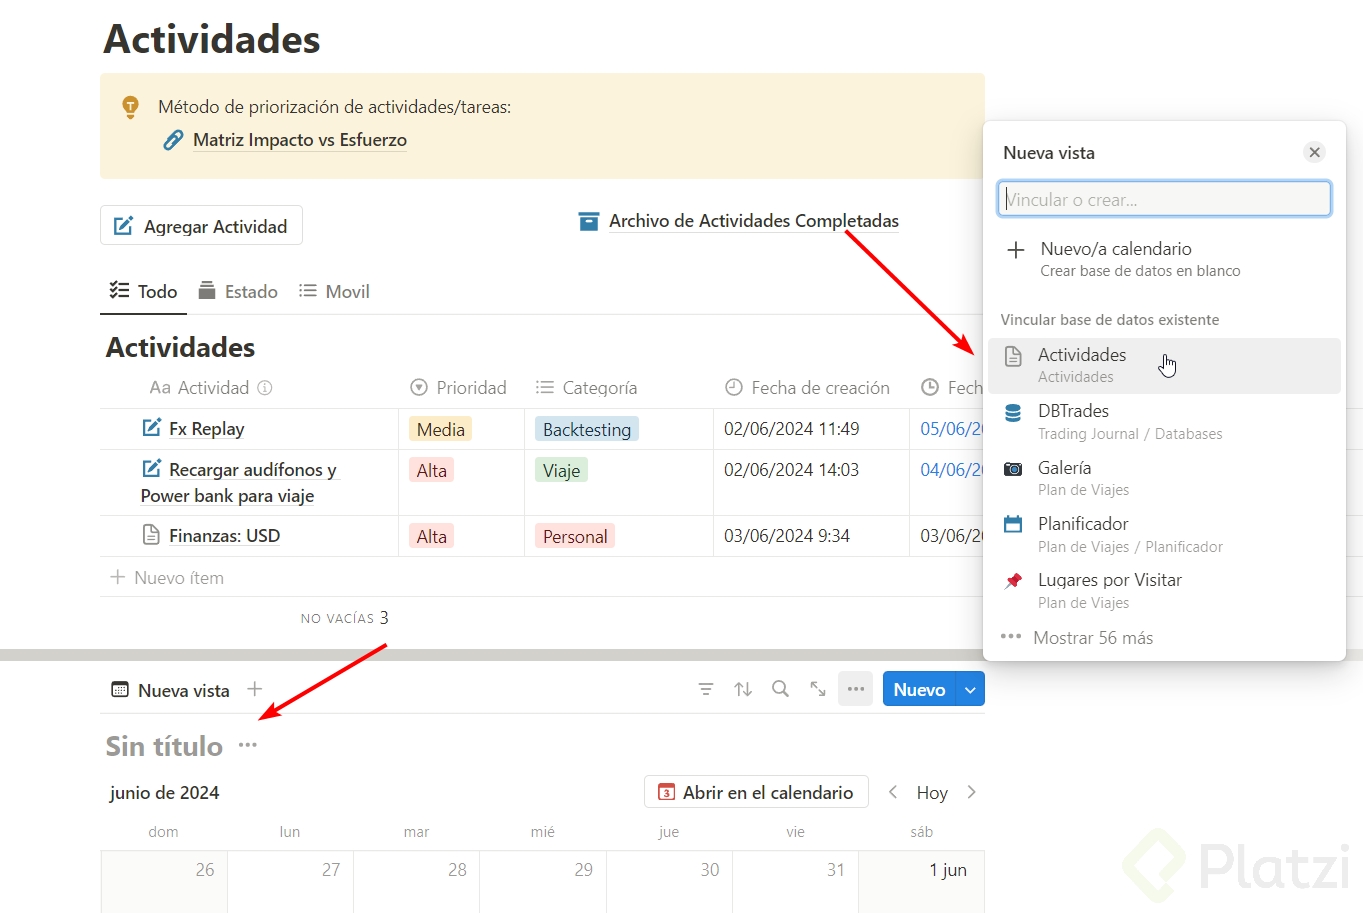Focus the Vincular o crear search field
Viewport: 1363px width, 913px height.
point(1164,199)
